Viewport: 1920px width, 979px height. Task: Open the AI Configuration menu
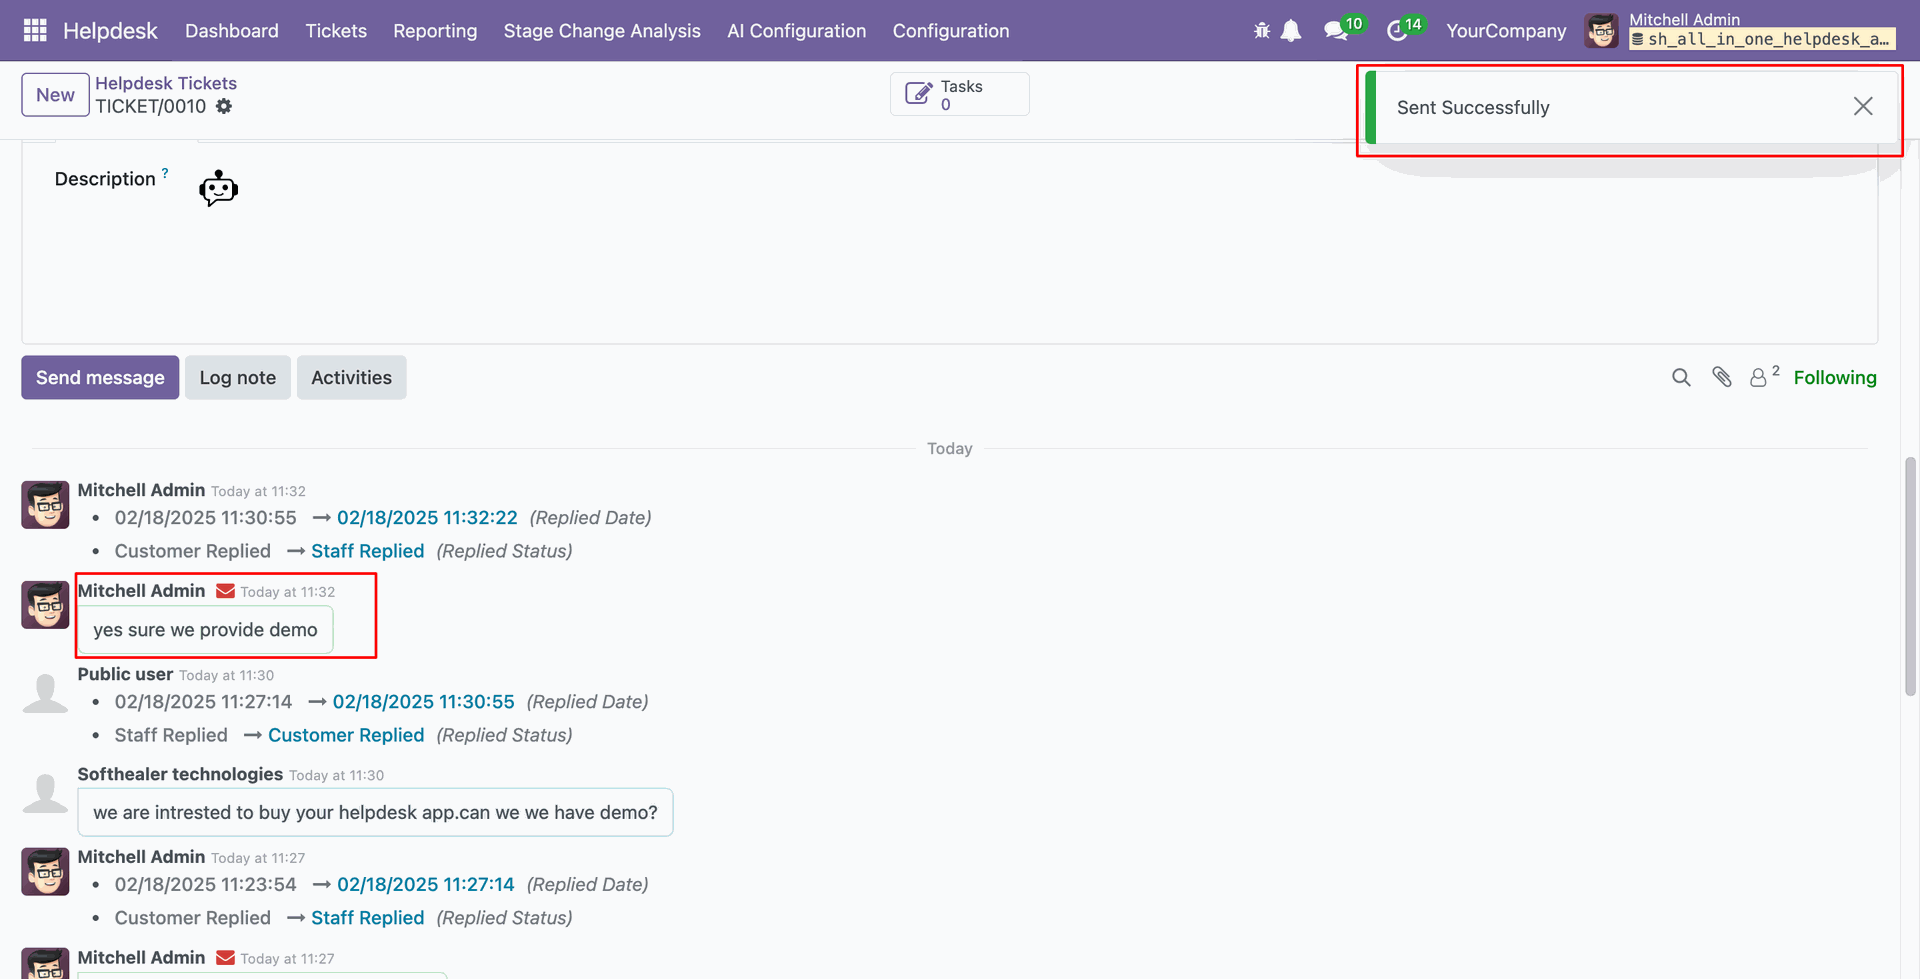pos(796,31)
